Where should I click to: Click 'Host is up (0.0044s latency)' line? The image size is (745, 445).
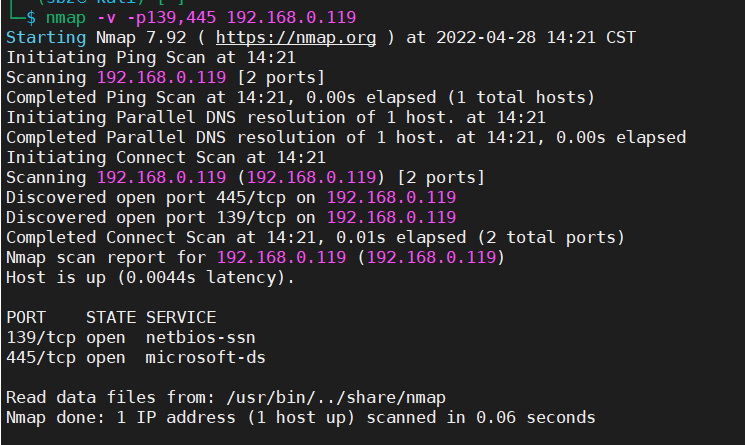click(x=151, y=277)
